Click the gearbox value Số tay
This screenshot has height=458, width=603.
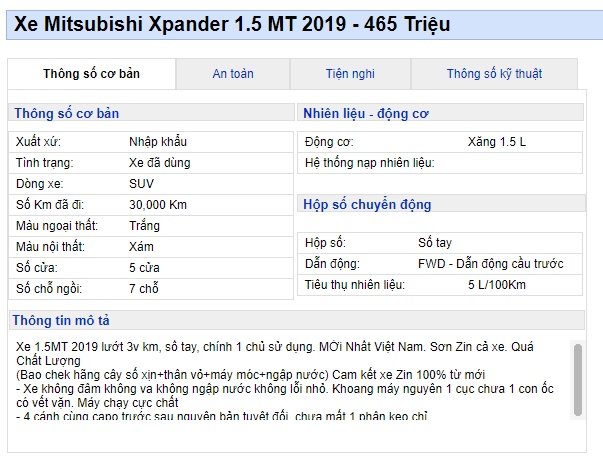coord(435,243)
